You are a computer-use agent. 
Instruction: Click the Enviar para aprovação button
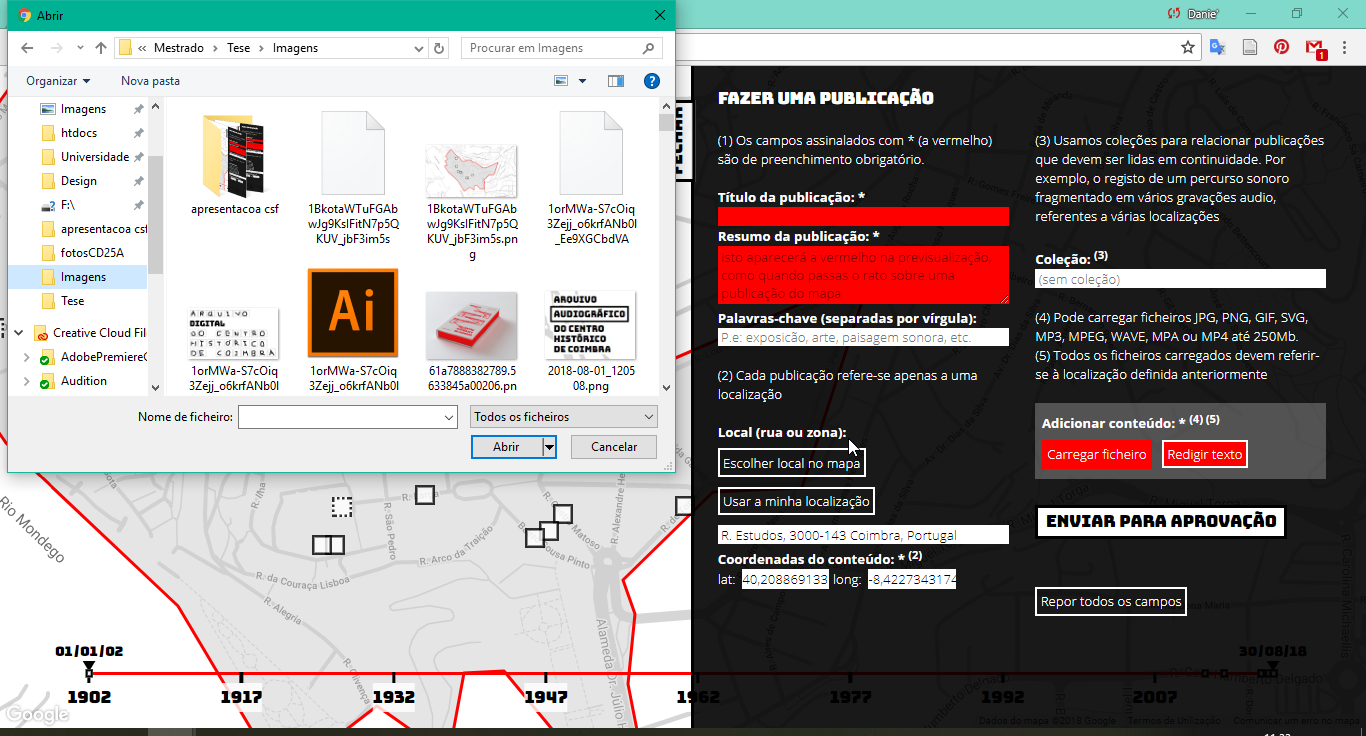[x=1160, y=521]
